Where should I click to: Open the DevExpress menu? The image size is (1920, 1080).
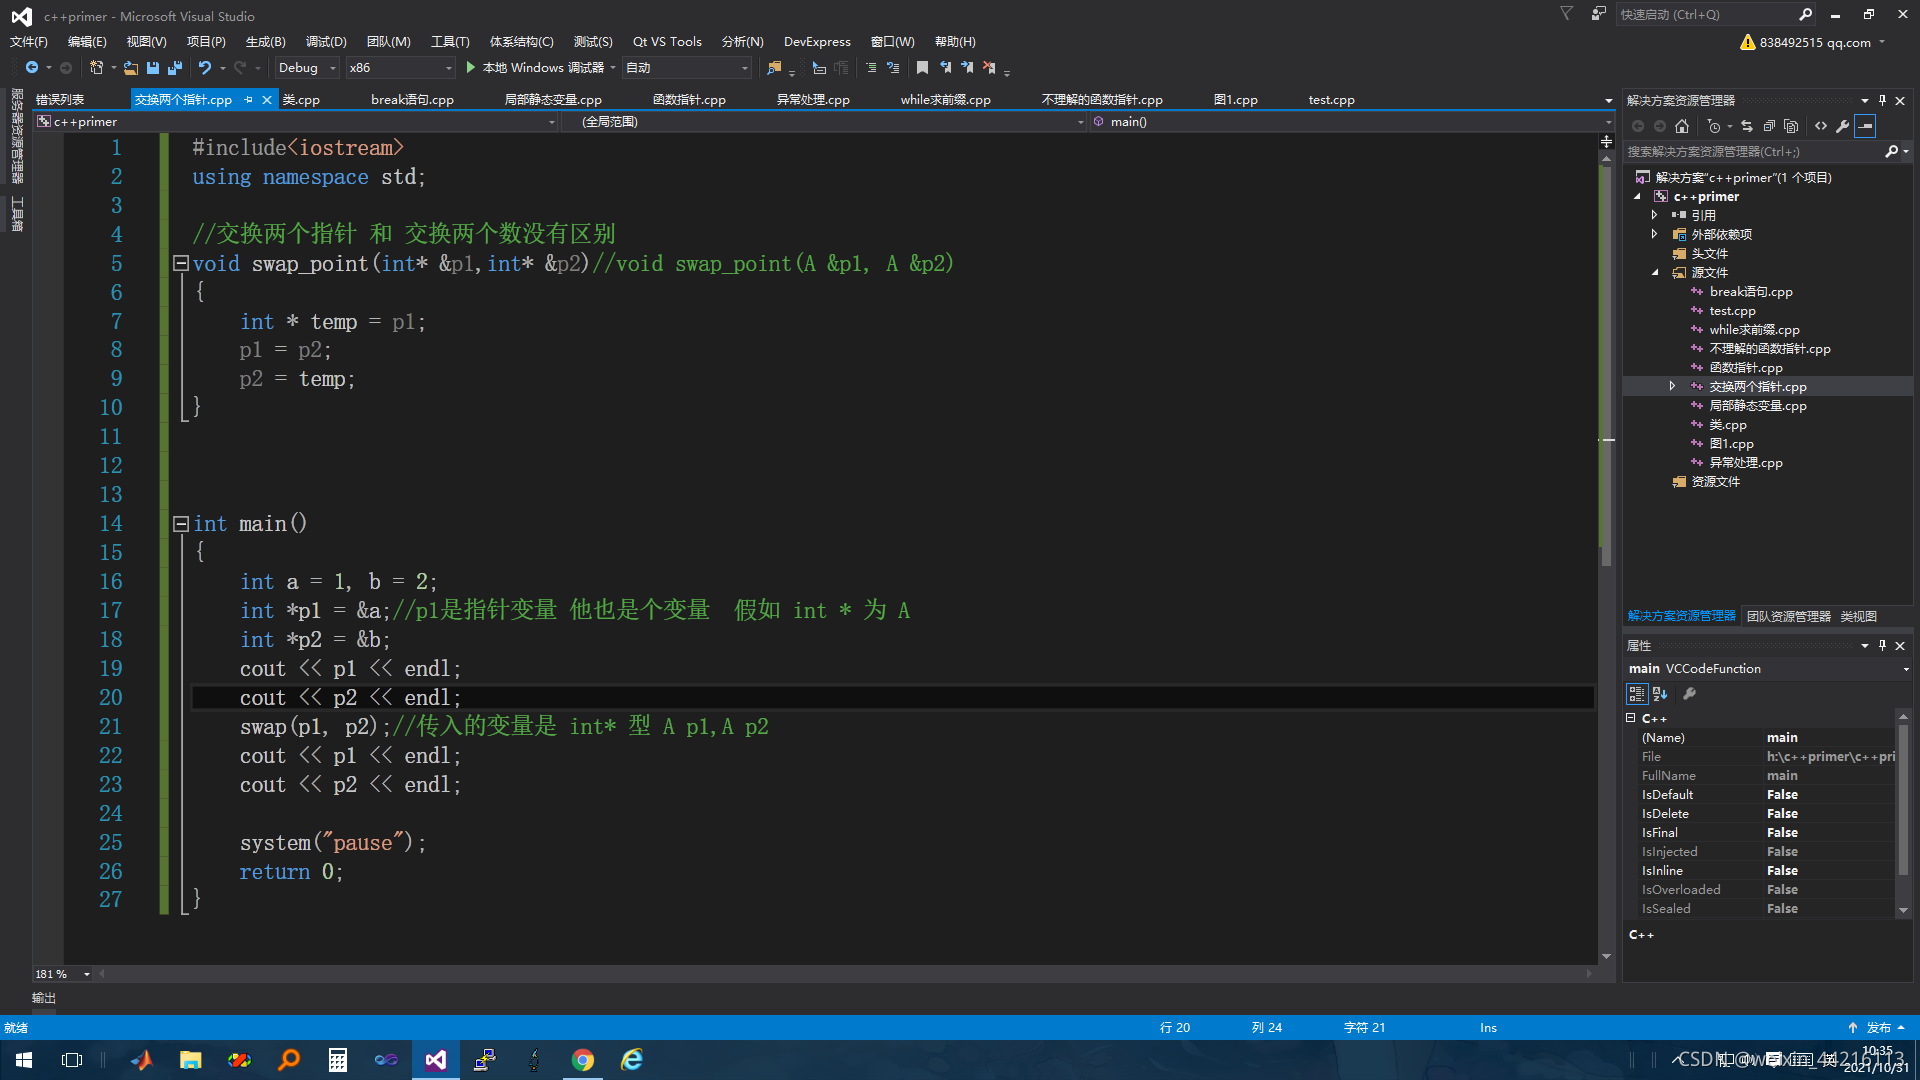(817, 41)
